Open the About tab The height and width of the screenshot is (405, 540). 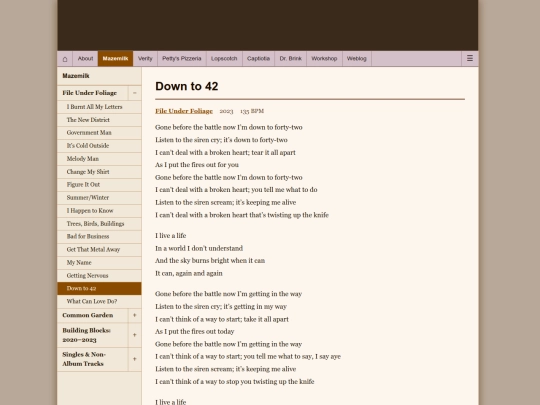[x=85, y=59]
